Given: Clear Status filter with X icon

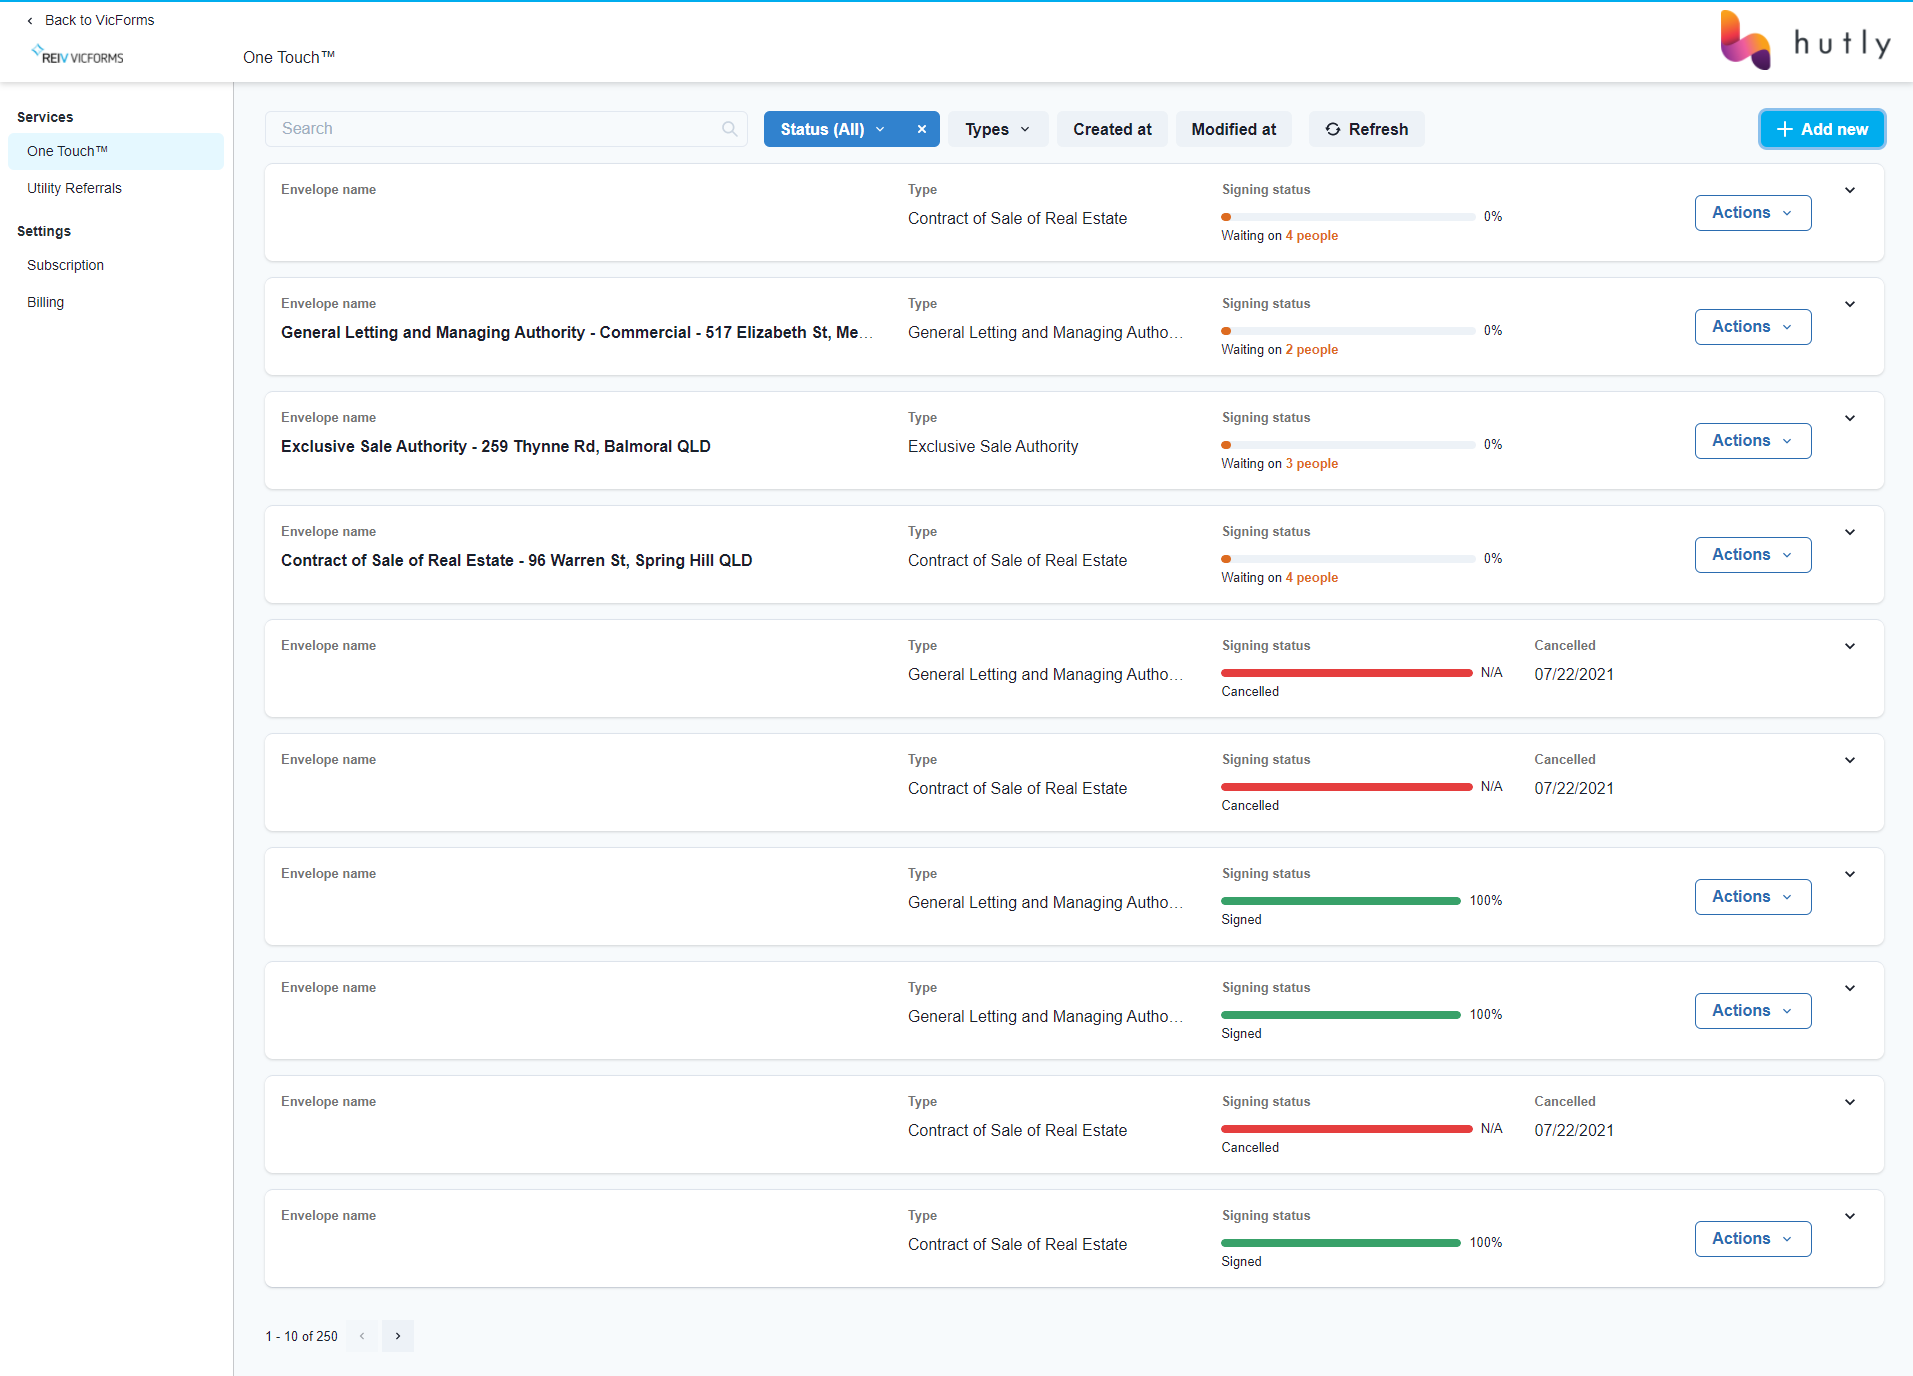Looking at the screenshot, I should coord(921,129).
